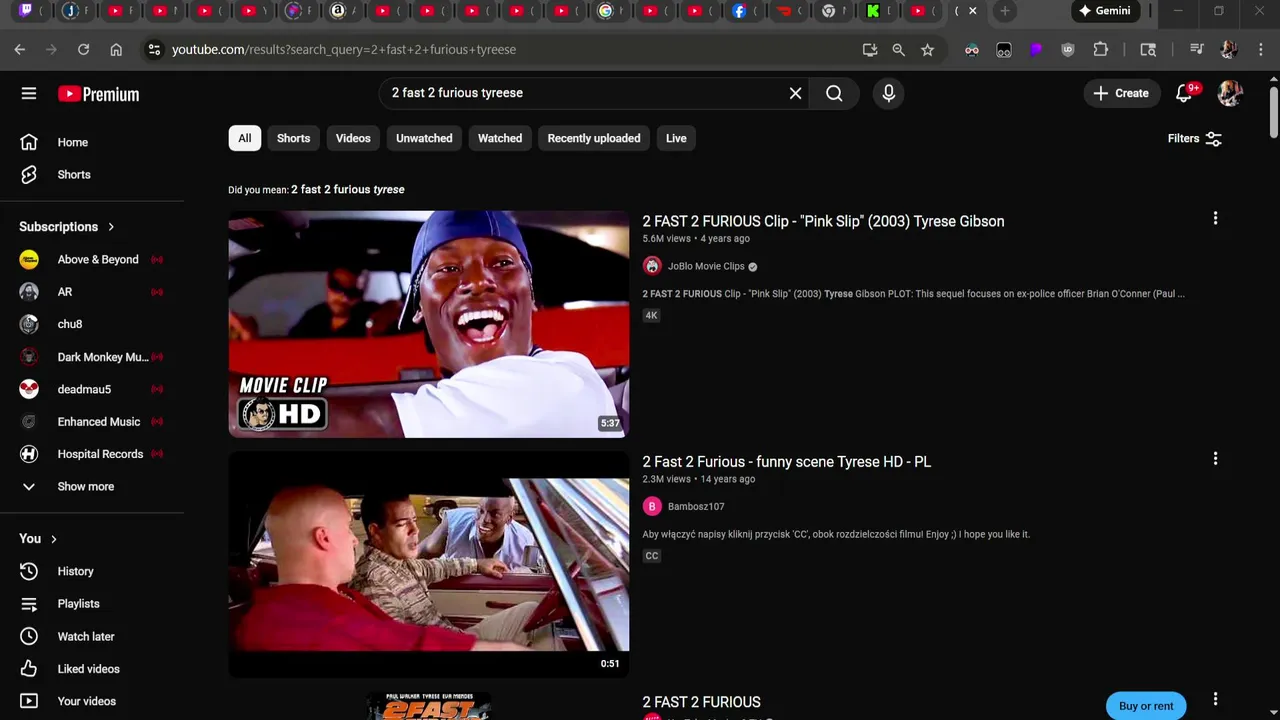This screenshot has height=720, width=1280.
Task: Open the YouTube guide hamburger menu
Action: click(x=29, y=93)
